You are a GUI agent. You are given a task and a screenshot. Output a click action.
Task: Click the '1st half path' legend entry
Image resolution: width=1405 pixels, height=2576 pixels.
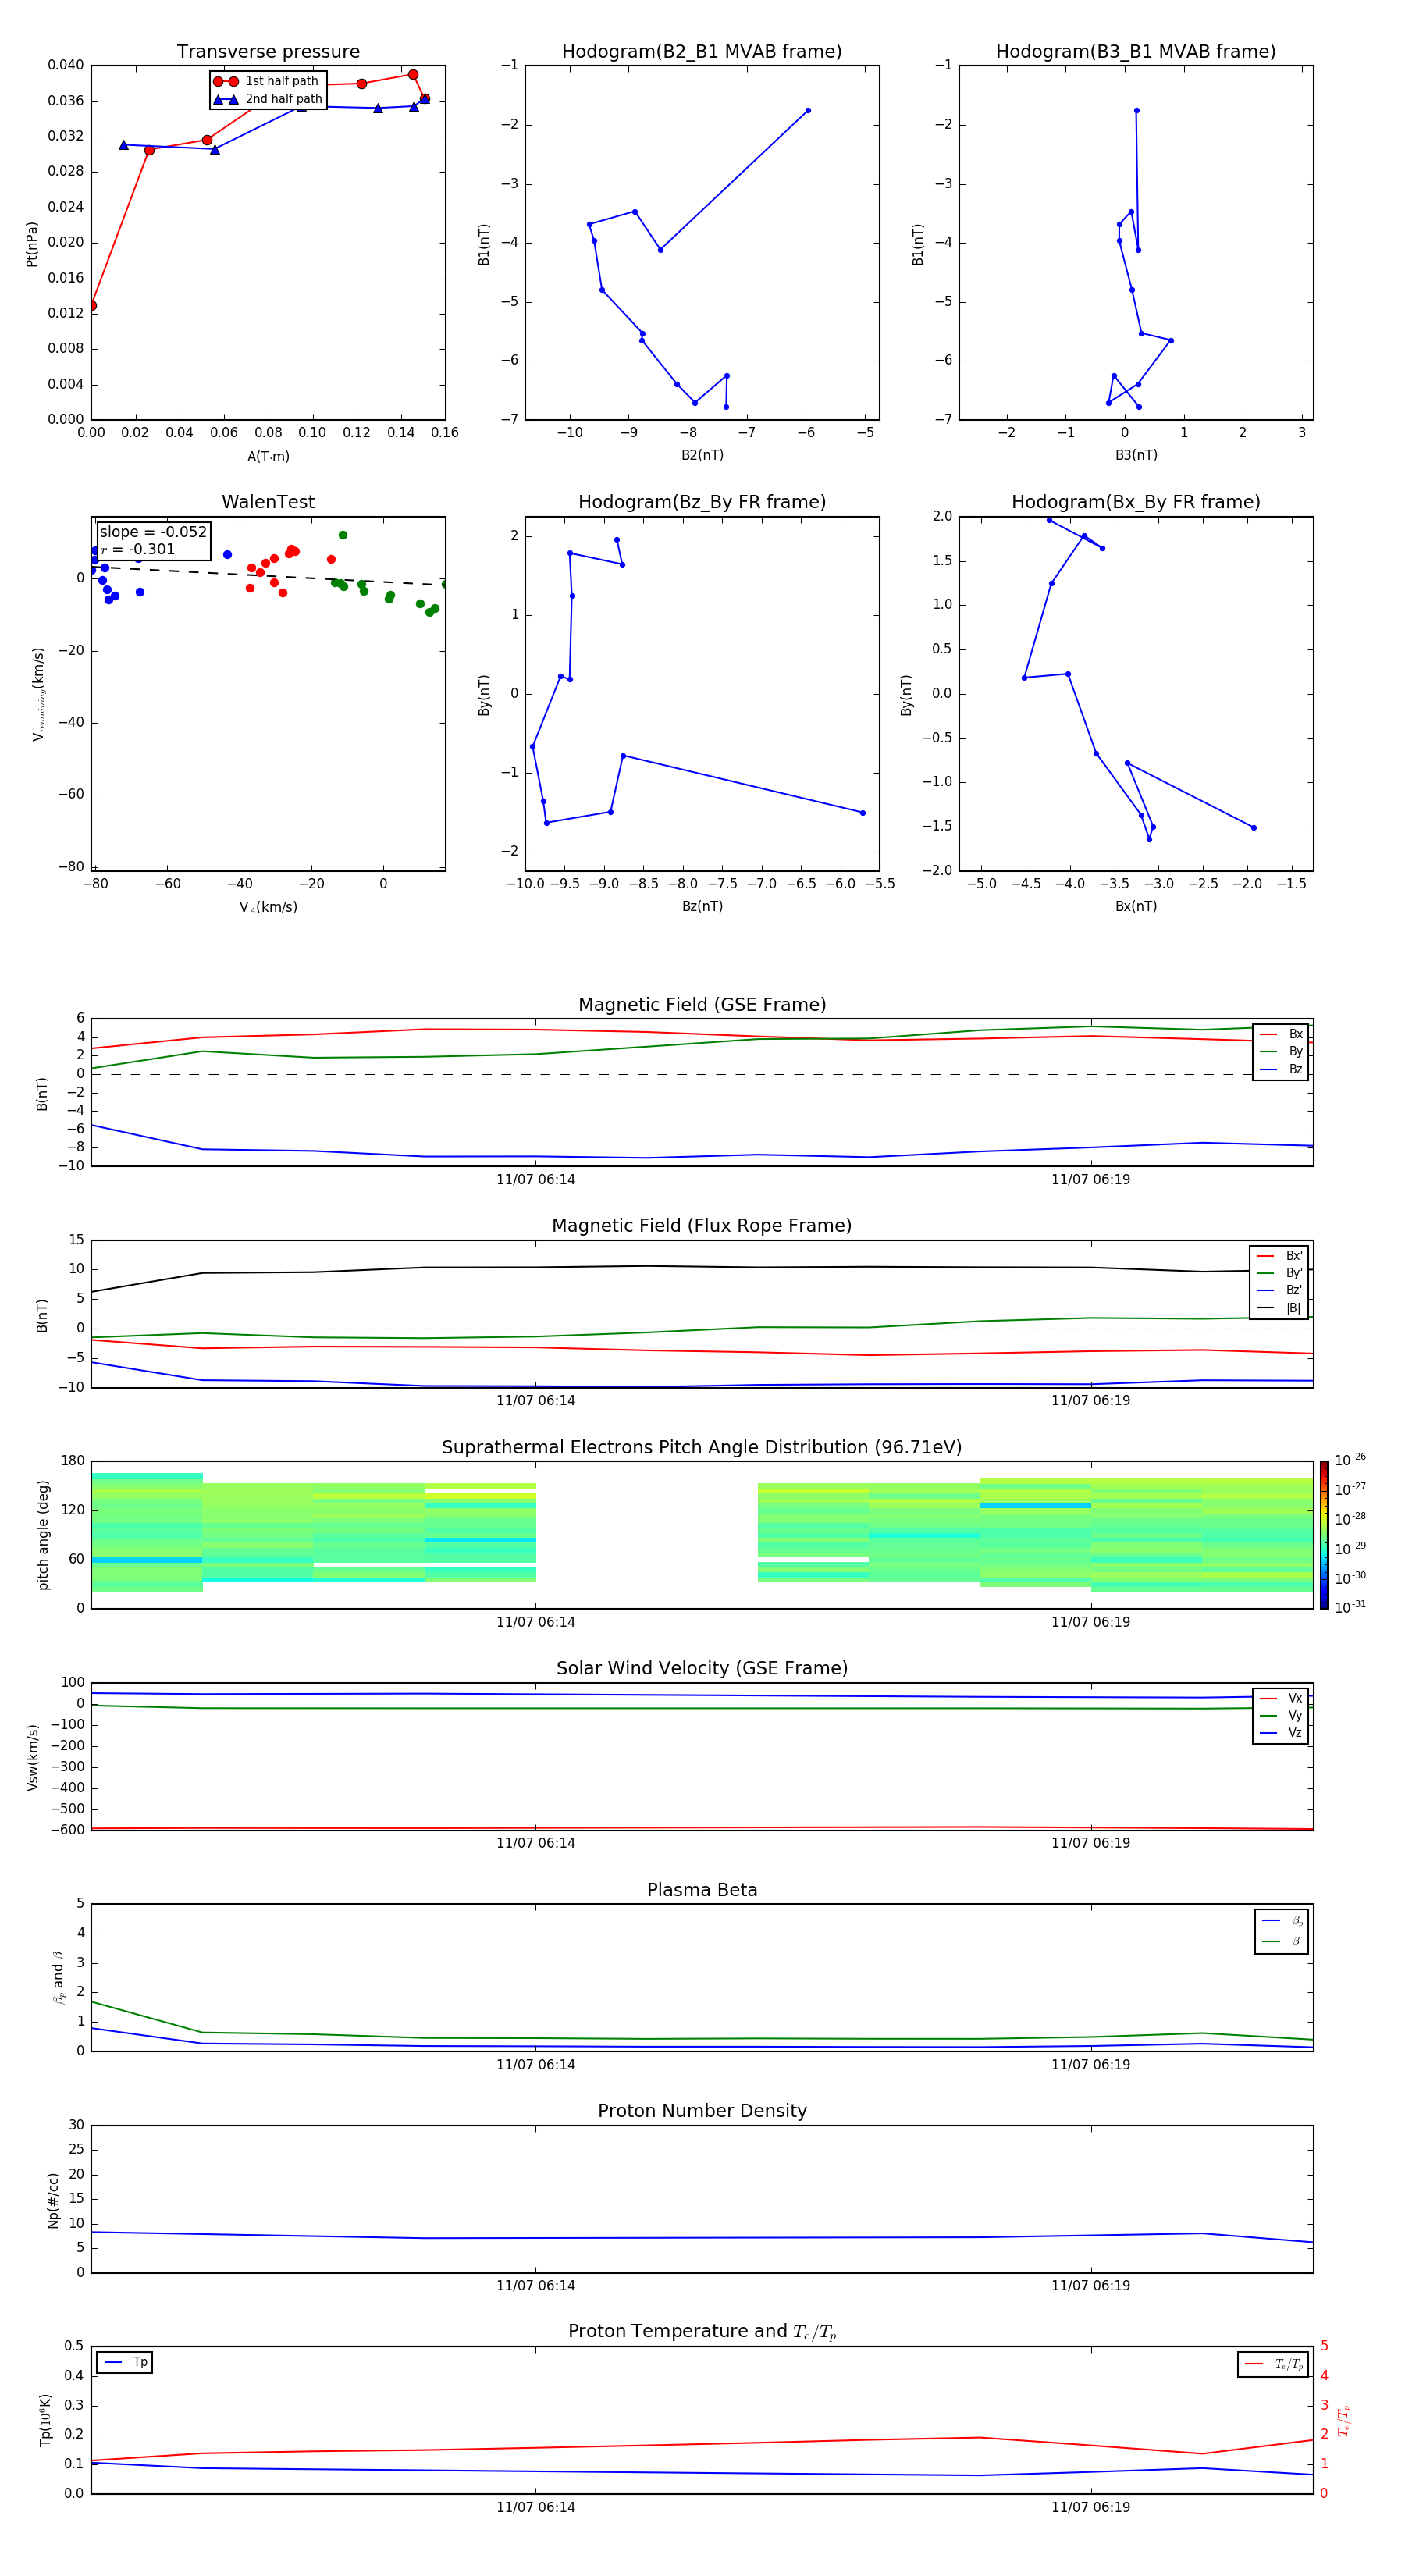pos(266,81)
